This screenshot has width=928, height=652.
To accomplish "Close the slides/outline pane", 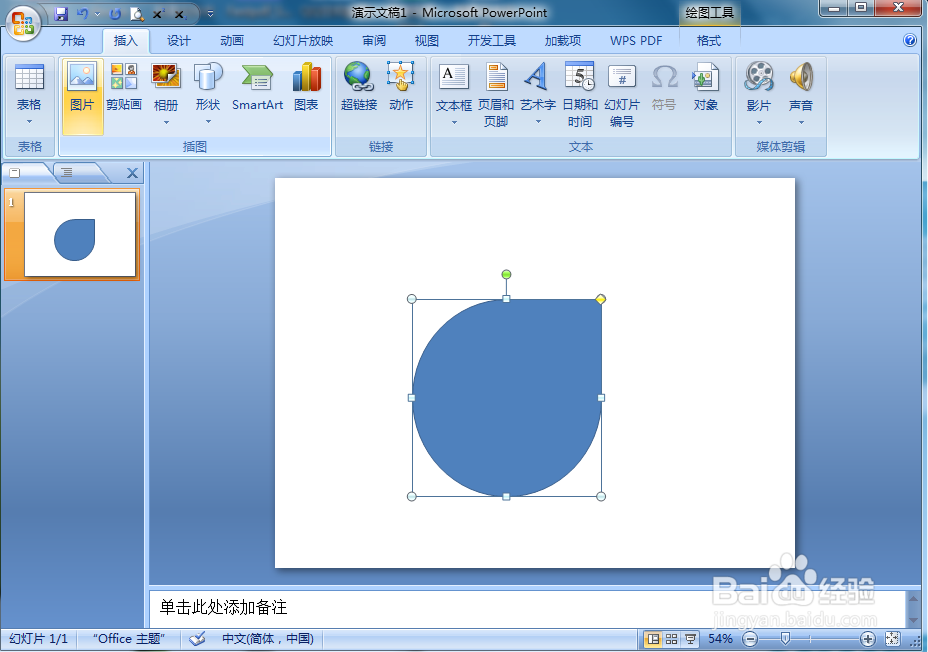I will pos(133,173).
